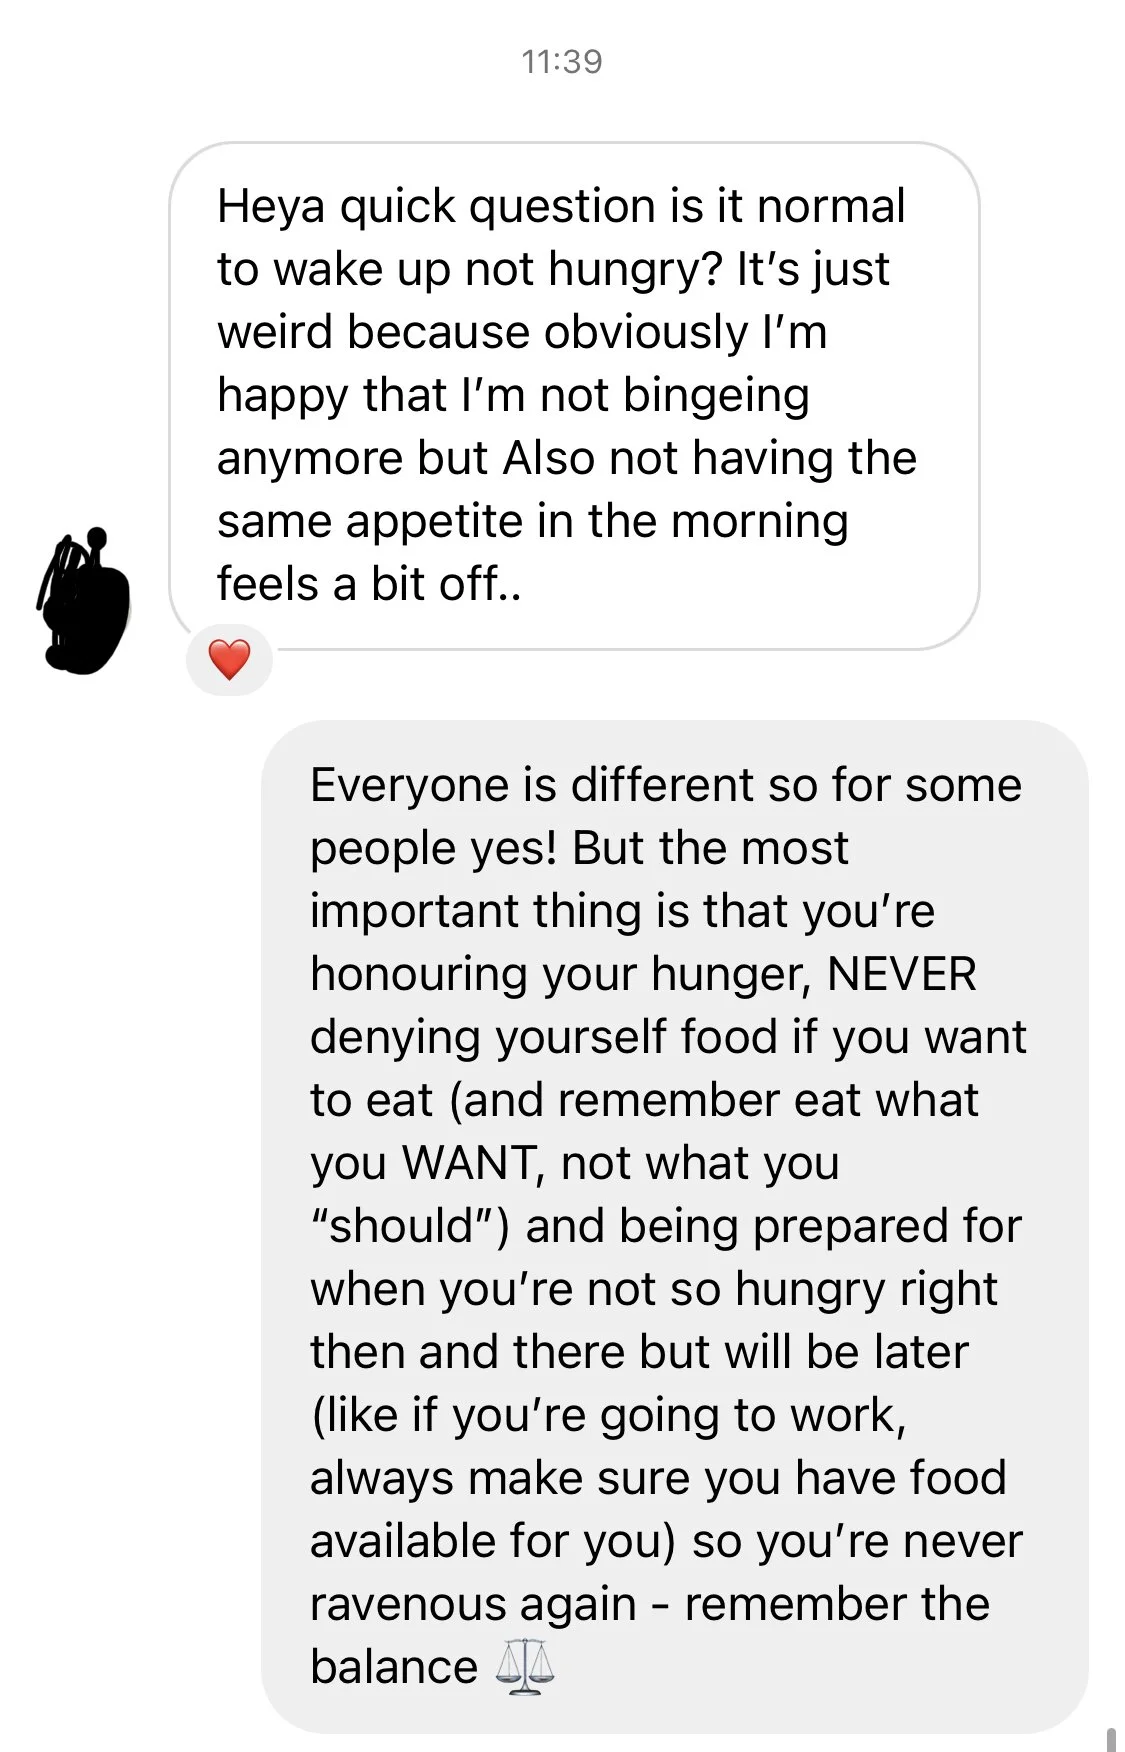This screenshot has height=1752, width=1125.
Task: Click 'feels a bit off..' text line
Action: 369,584
